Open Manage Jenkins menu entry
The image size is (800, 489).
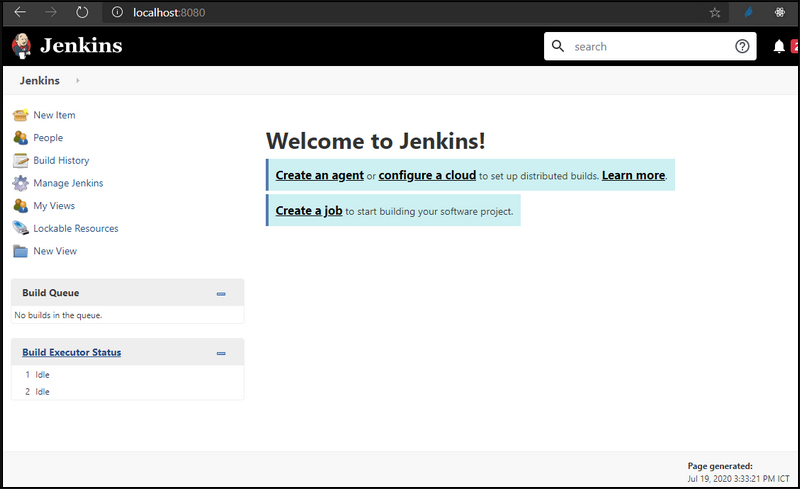pyautogui.click(x=68, y=183)
